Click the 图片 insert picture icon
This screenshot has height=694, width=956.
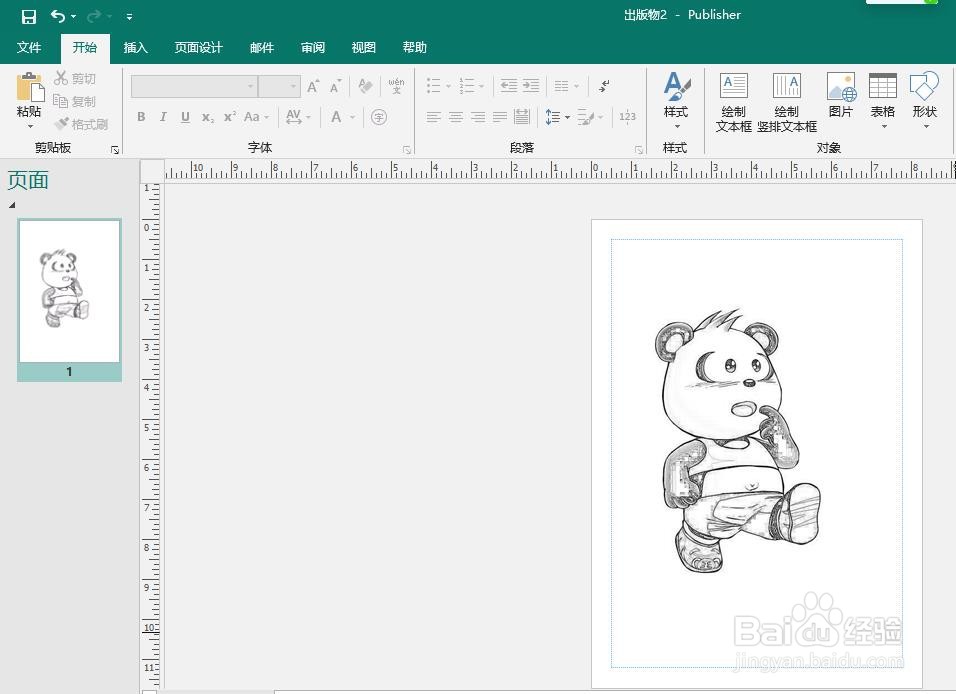tap(841, 95)
